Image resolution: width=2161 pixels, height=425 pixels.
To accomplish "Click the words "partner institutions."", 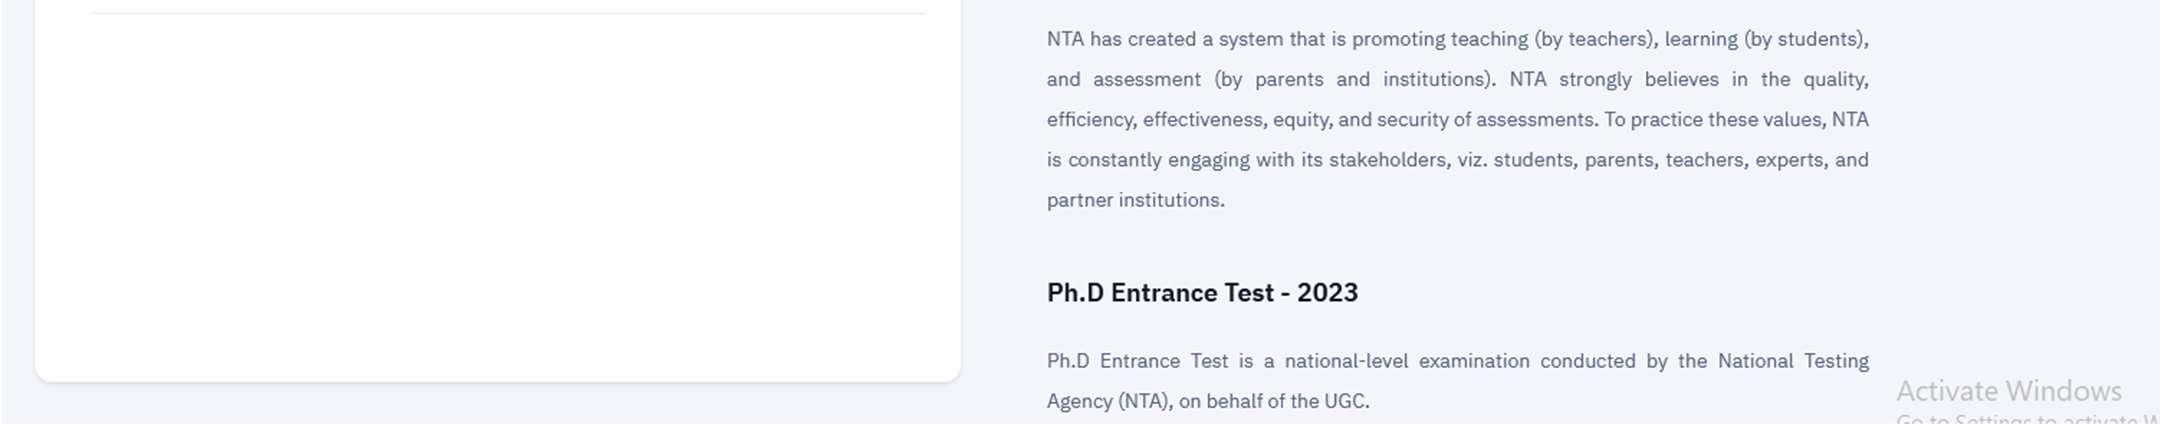I will click(1135, 200).
